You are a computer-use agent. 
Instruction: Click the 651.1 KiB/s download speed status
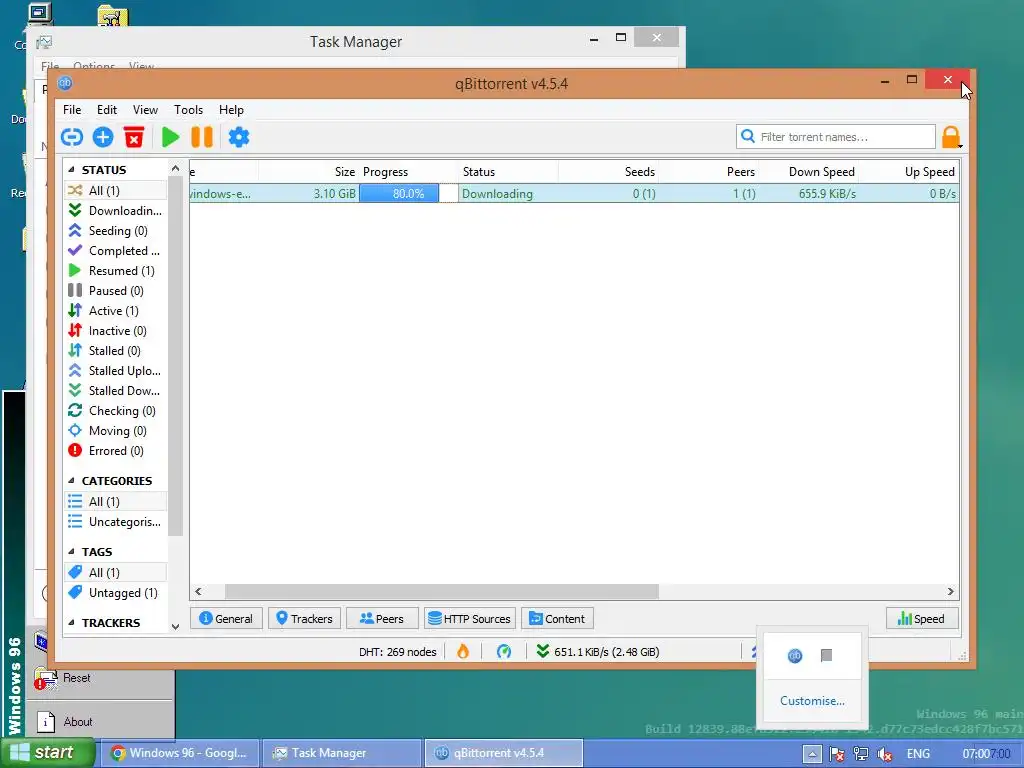(x=598, y=652)
